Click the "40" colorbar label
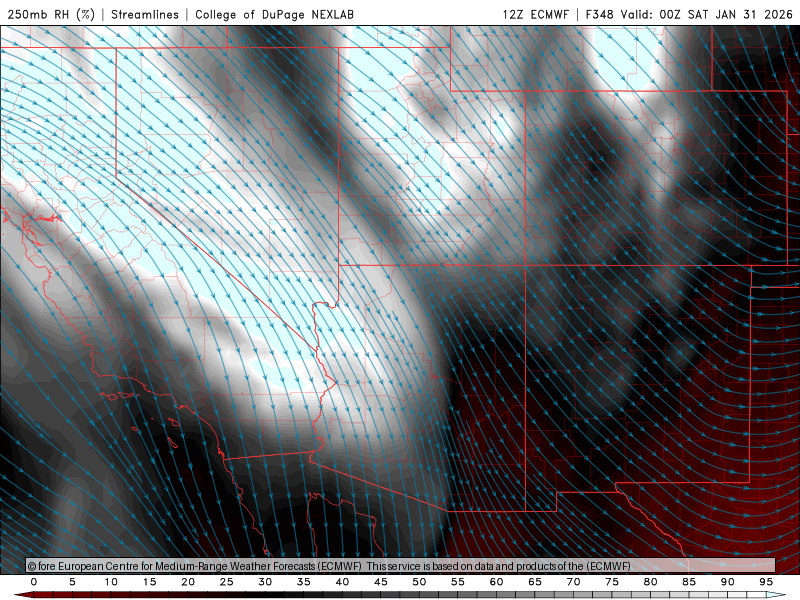Image resolution: width=800 pixels, height=600 pixels. pos(342,582)
